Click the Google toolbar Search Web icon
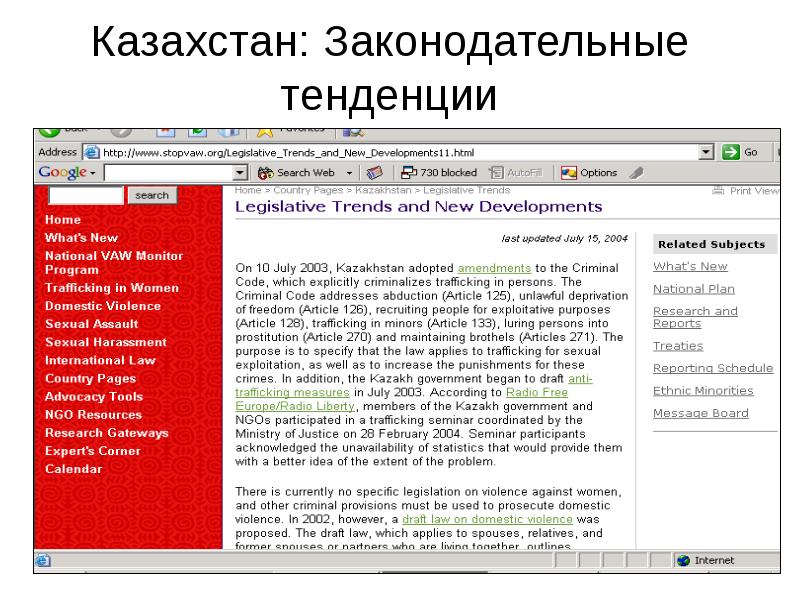This screenshot has height=600, width=800. [265, 172]
